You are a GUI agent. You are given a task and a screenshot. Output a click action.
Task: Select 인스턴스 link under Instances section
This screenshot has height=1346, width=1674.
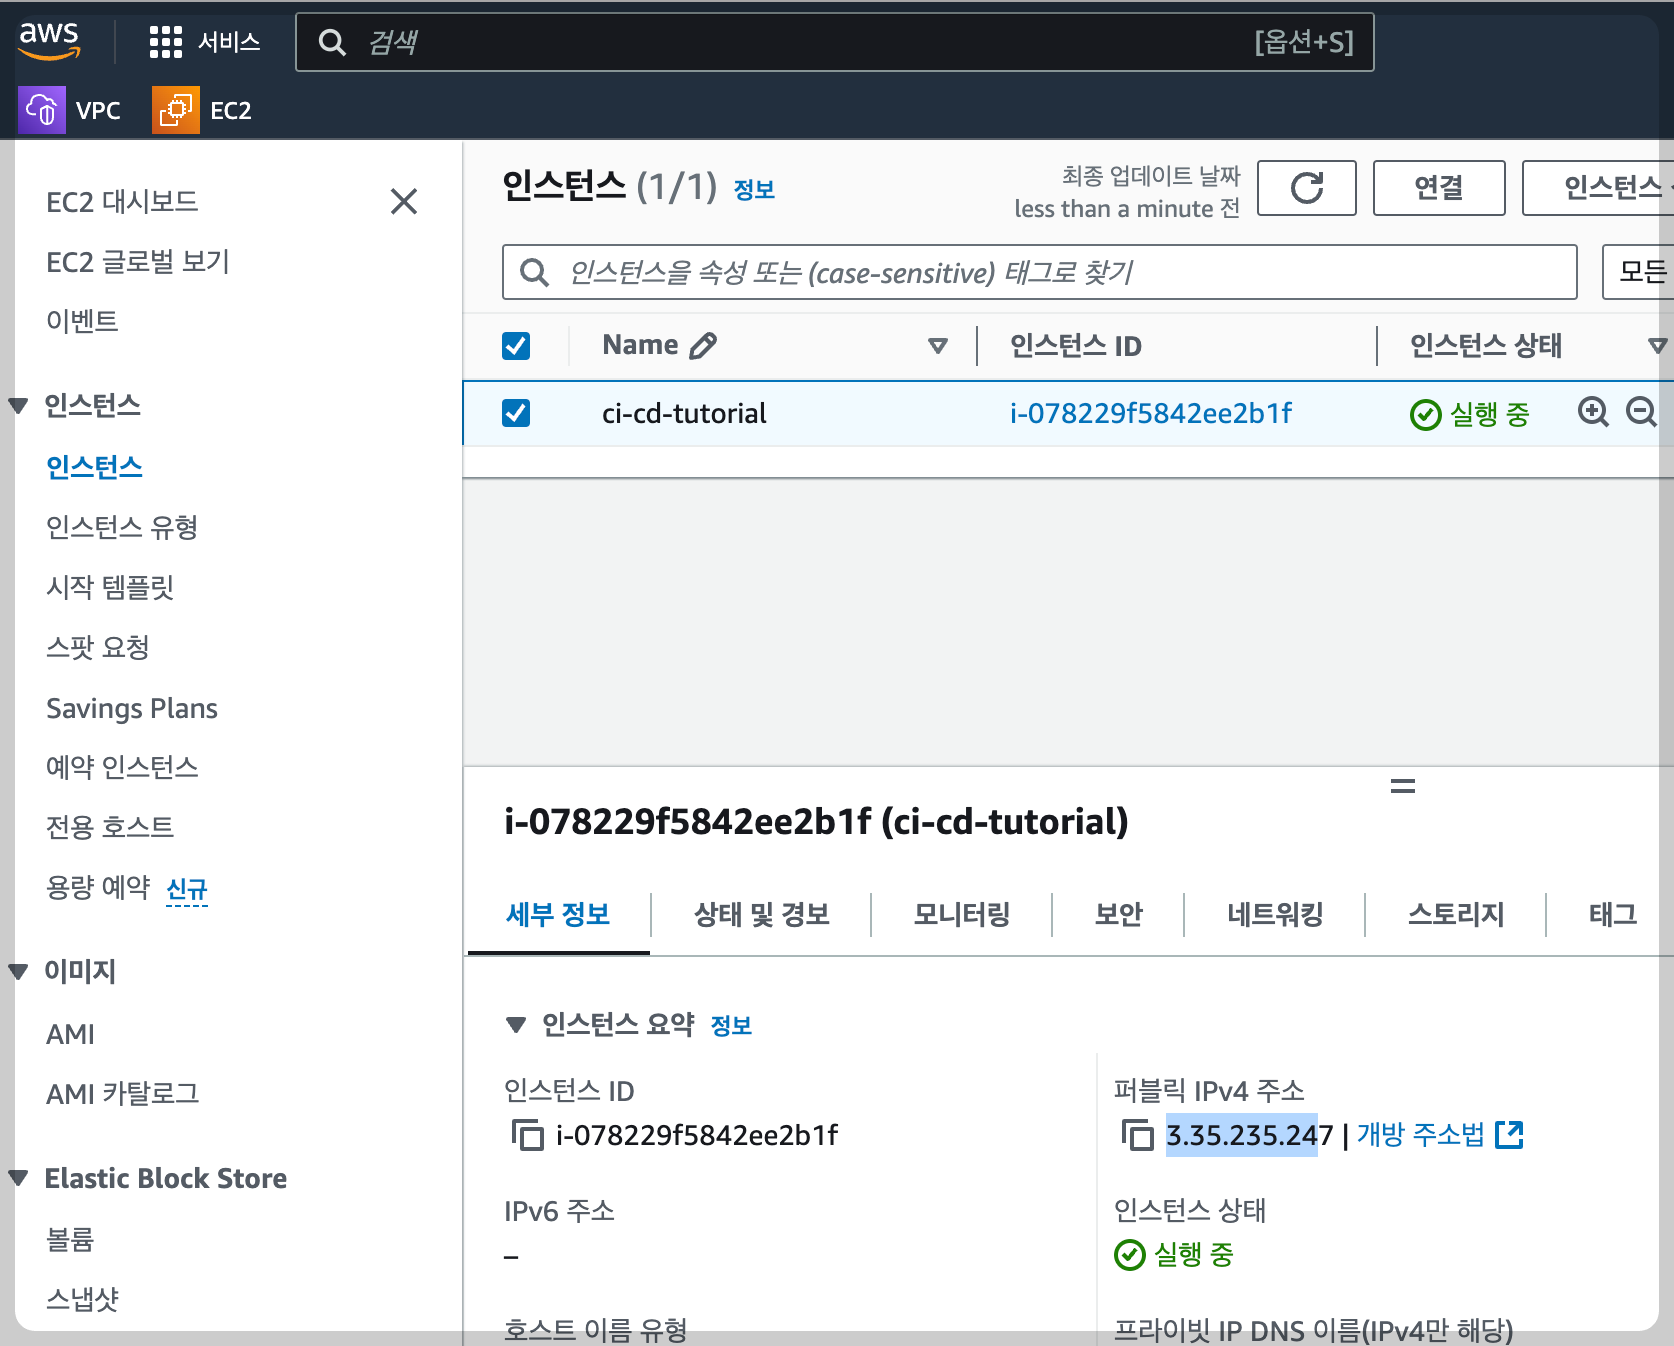94,467
